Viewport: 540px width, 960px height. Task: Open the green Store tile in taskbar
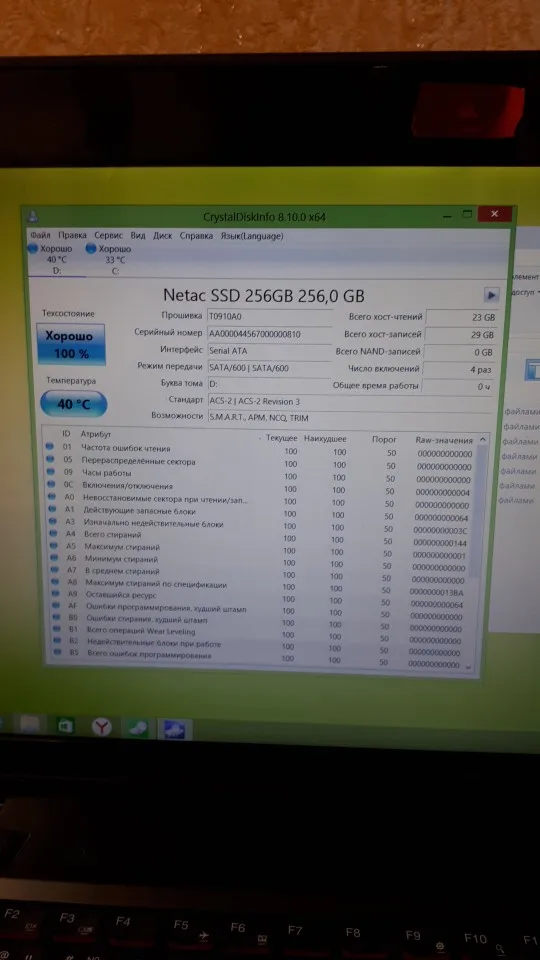pyautogui.click(x=65, y=726)
